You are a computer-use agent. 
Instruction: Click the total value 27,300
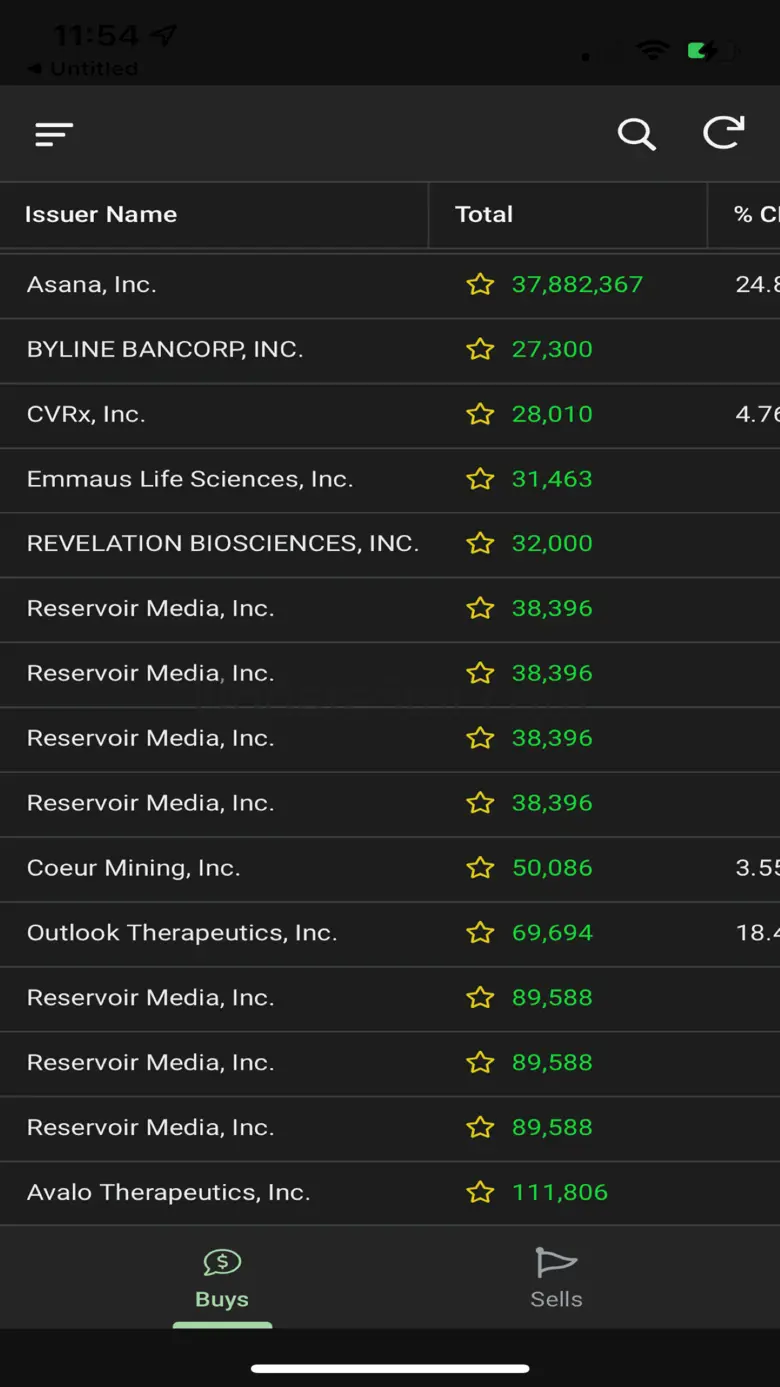552,350
